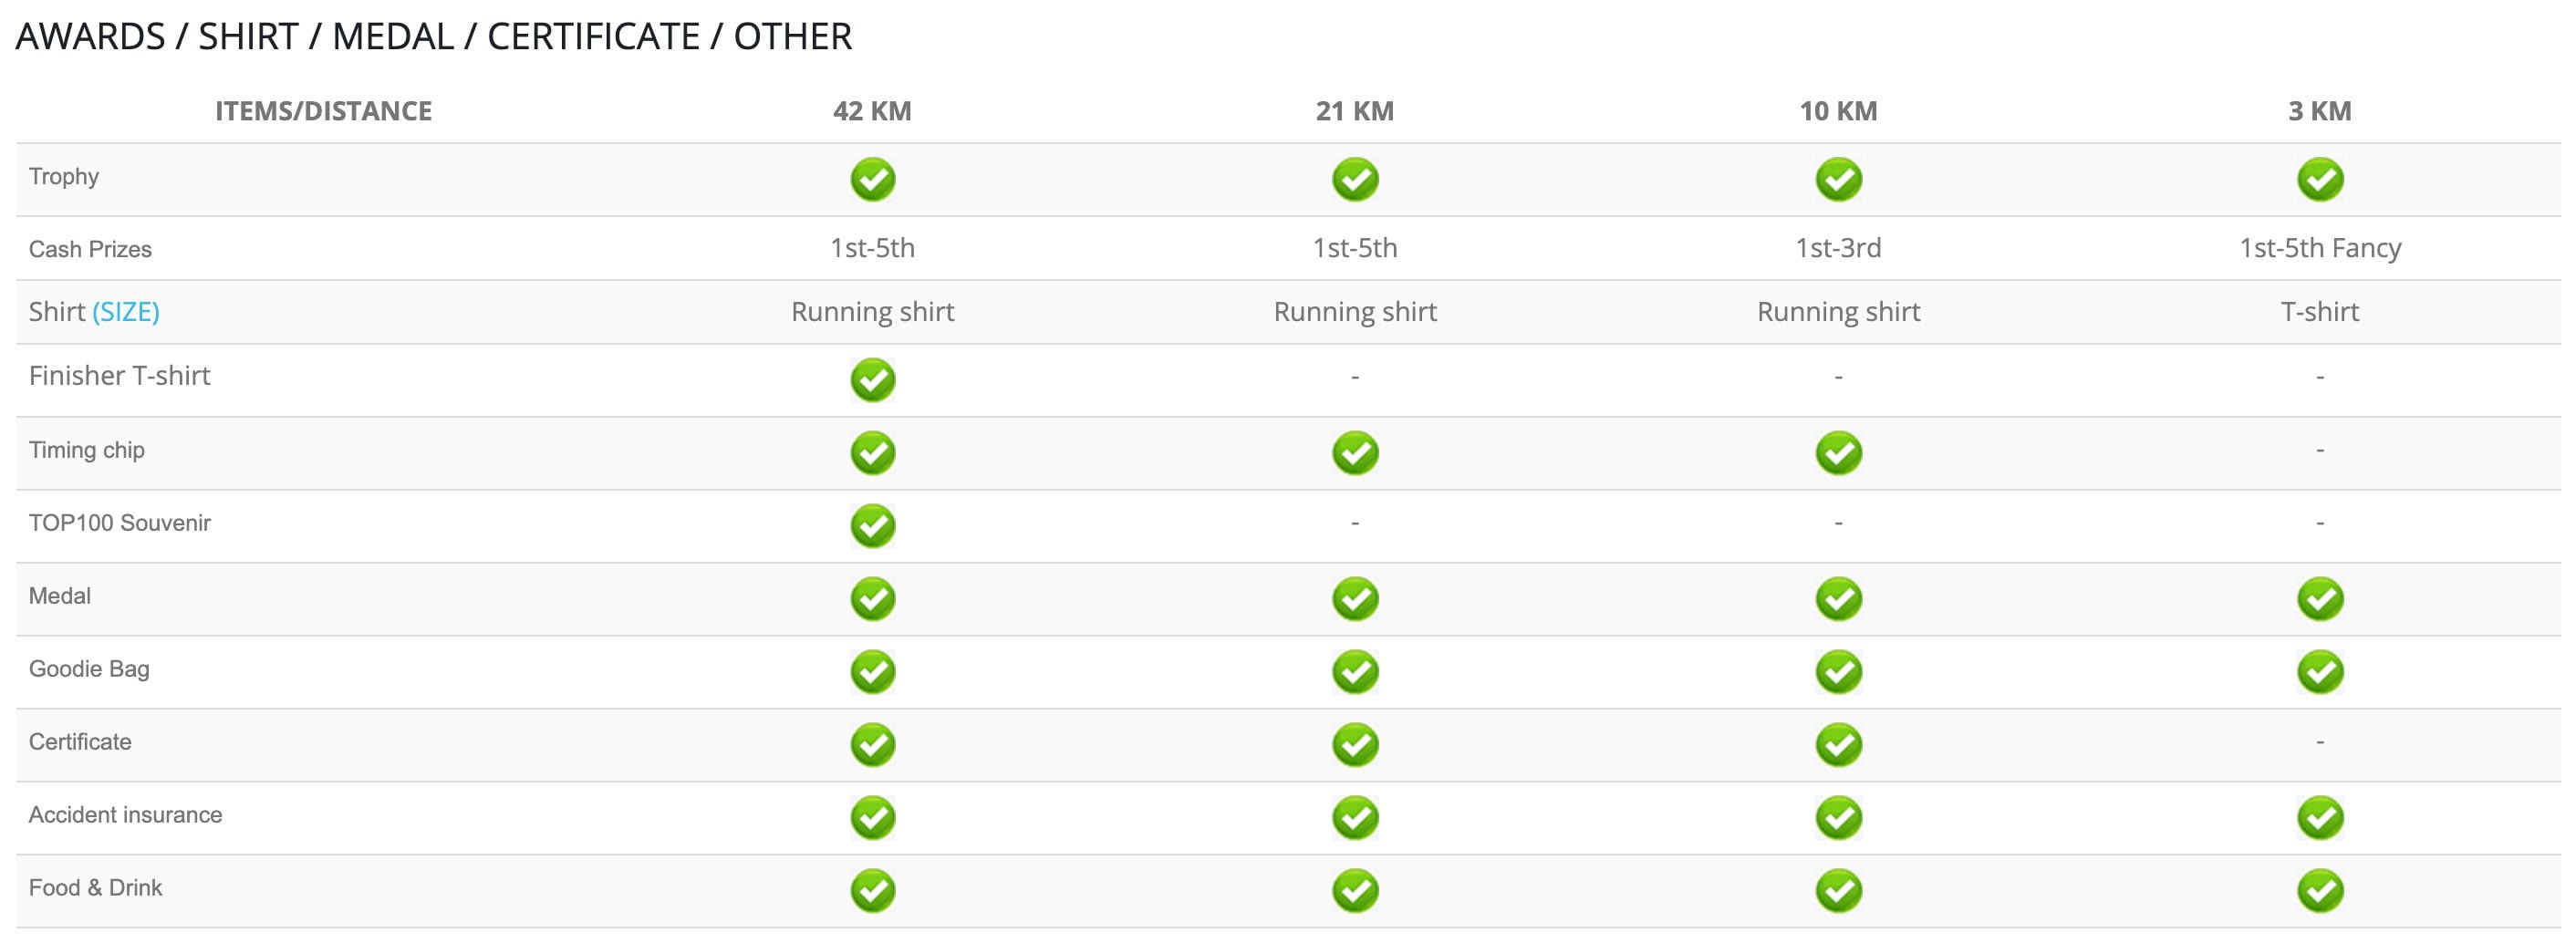2576x943 pixels.
Task: Click the Food & Drink checkmark under 3 KM
Action: [2320, 891]
